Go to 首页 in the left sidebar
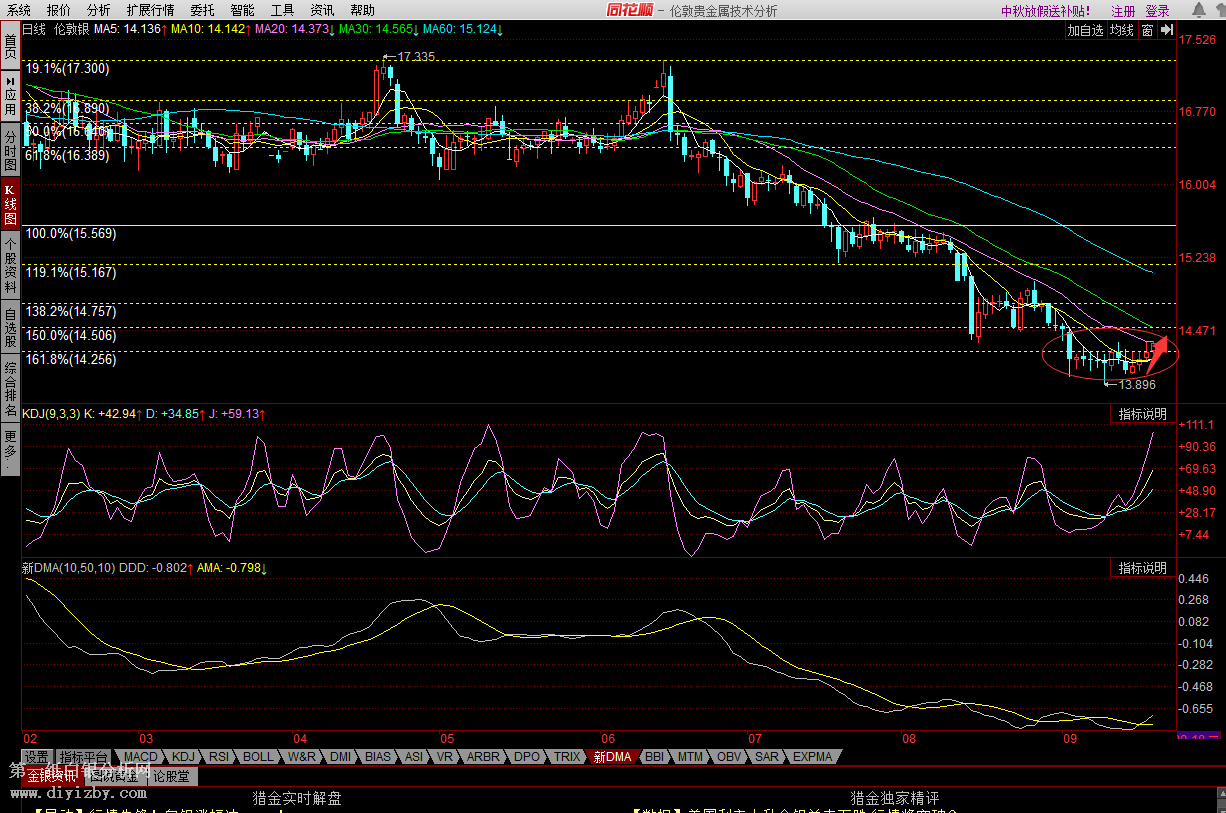Image resolution: width=1226 pixels, height=813 pixels. (x=10, y=46)
